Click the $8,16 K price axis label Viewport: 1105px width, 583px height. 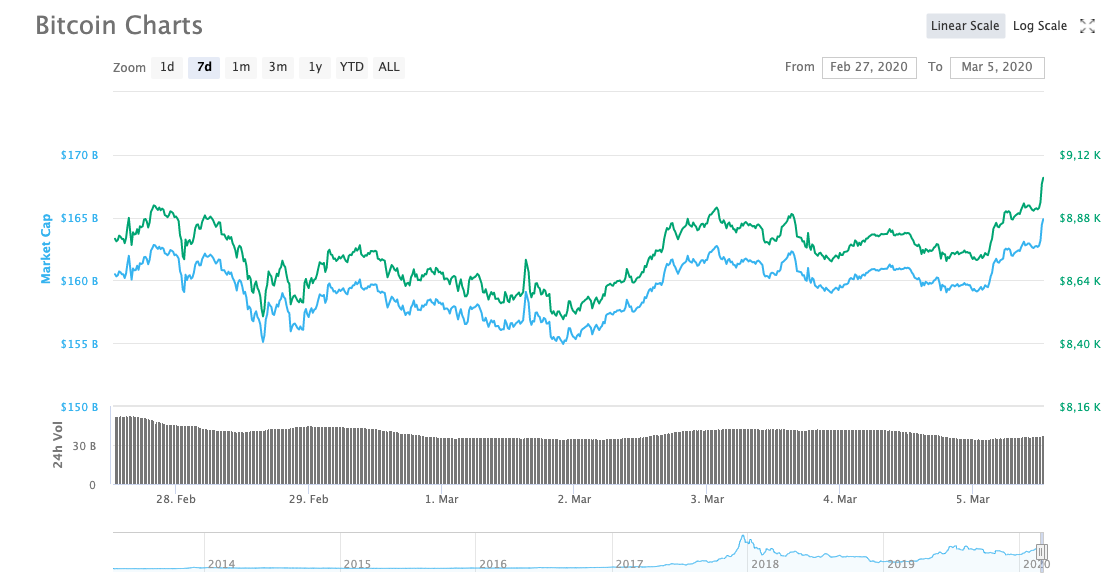pyautogui.click(x=1080, y=407)
